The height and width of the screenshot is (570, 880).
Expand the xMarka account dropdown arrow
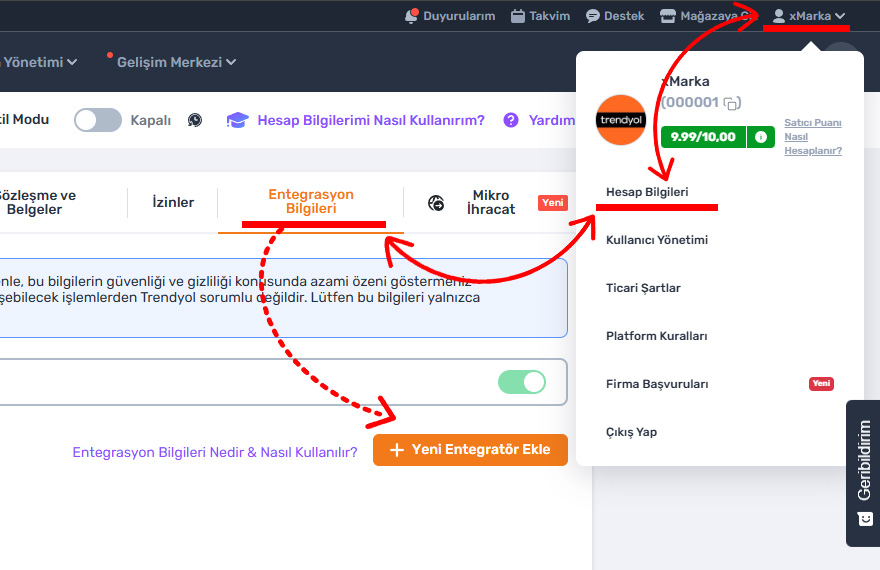[x=840, y=16]
